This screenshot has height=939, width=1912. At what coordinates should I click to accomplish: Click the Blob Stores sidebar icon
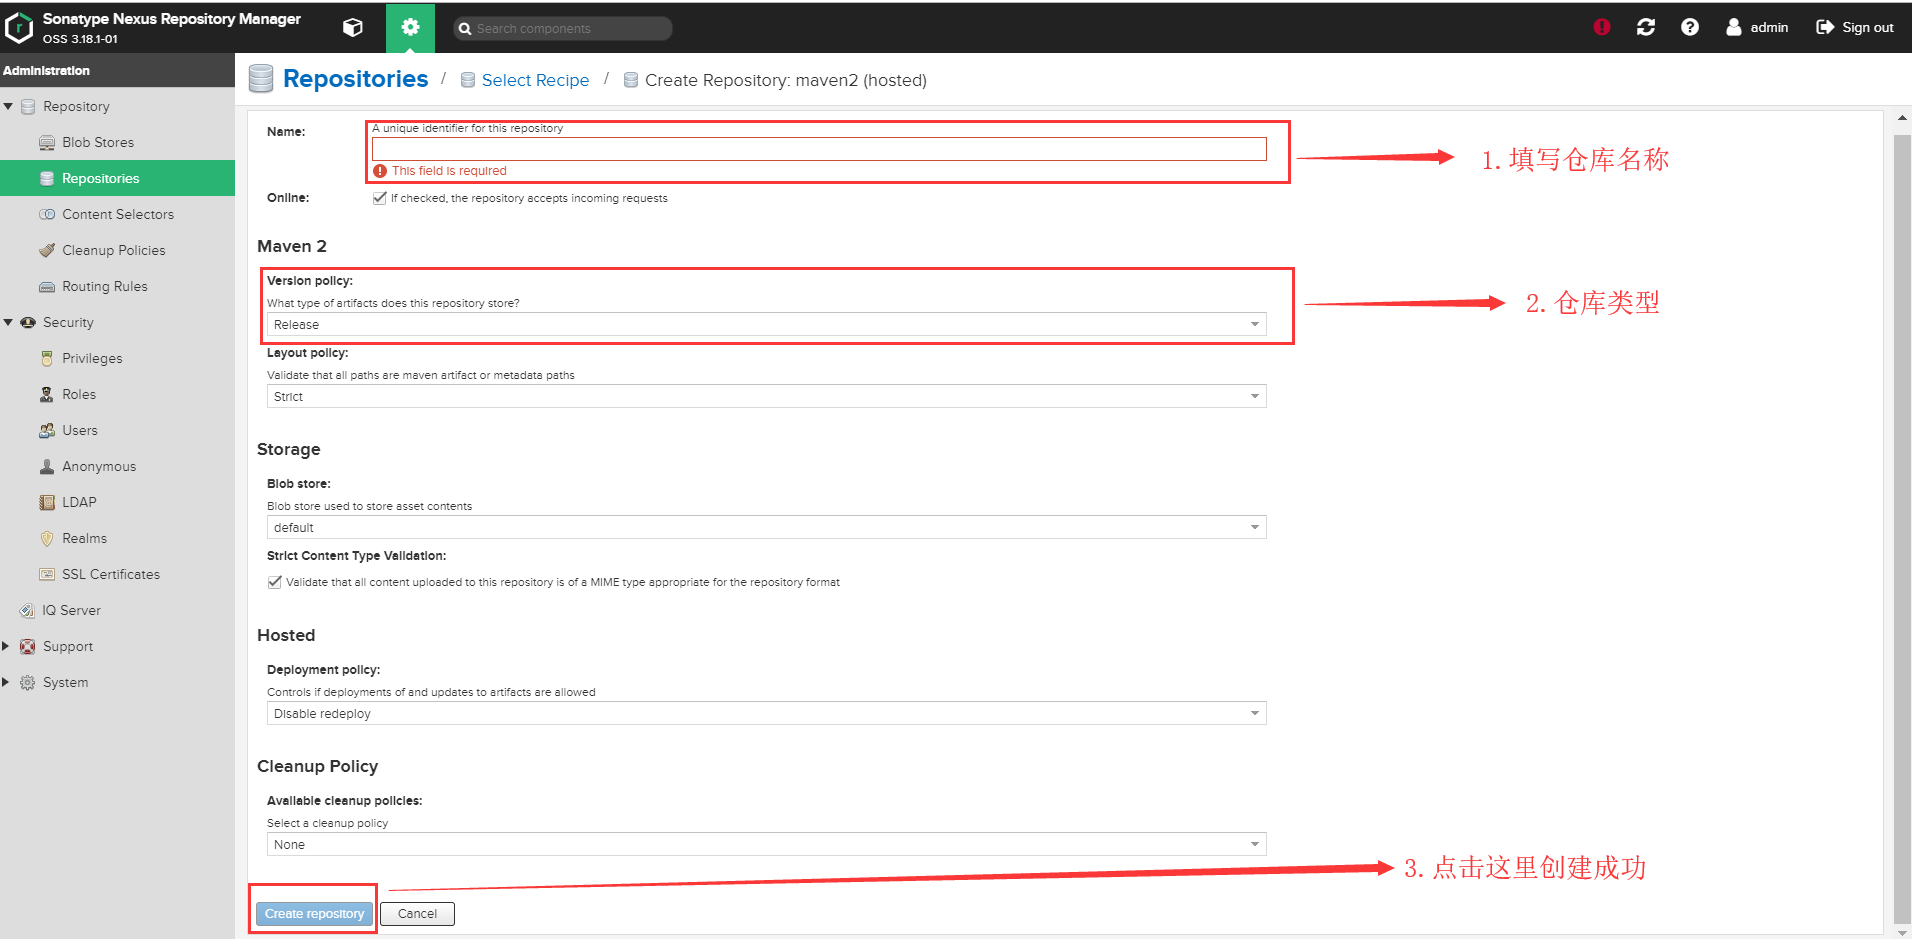[x=47, y=143]
